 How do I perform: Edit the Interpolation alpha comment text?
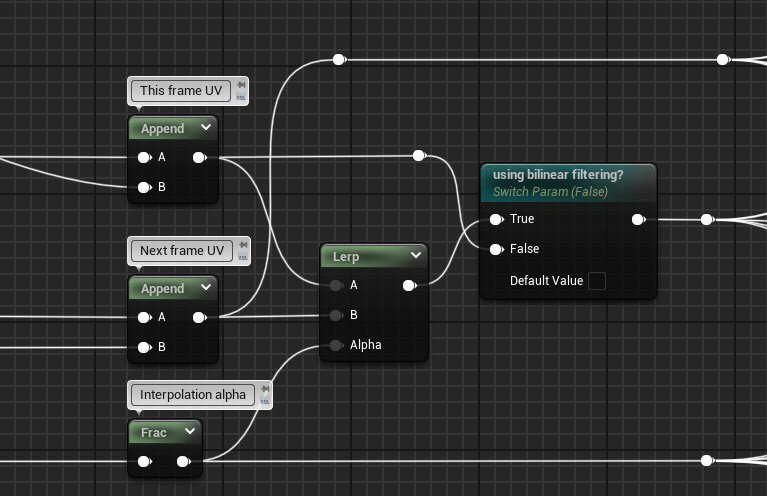pyautogui.click(x=193, y=395)
